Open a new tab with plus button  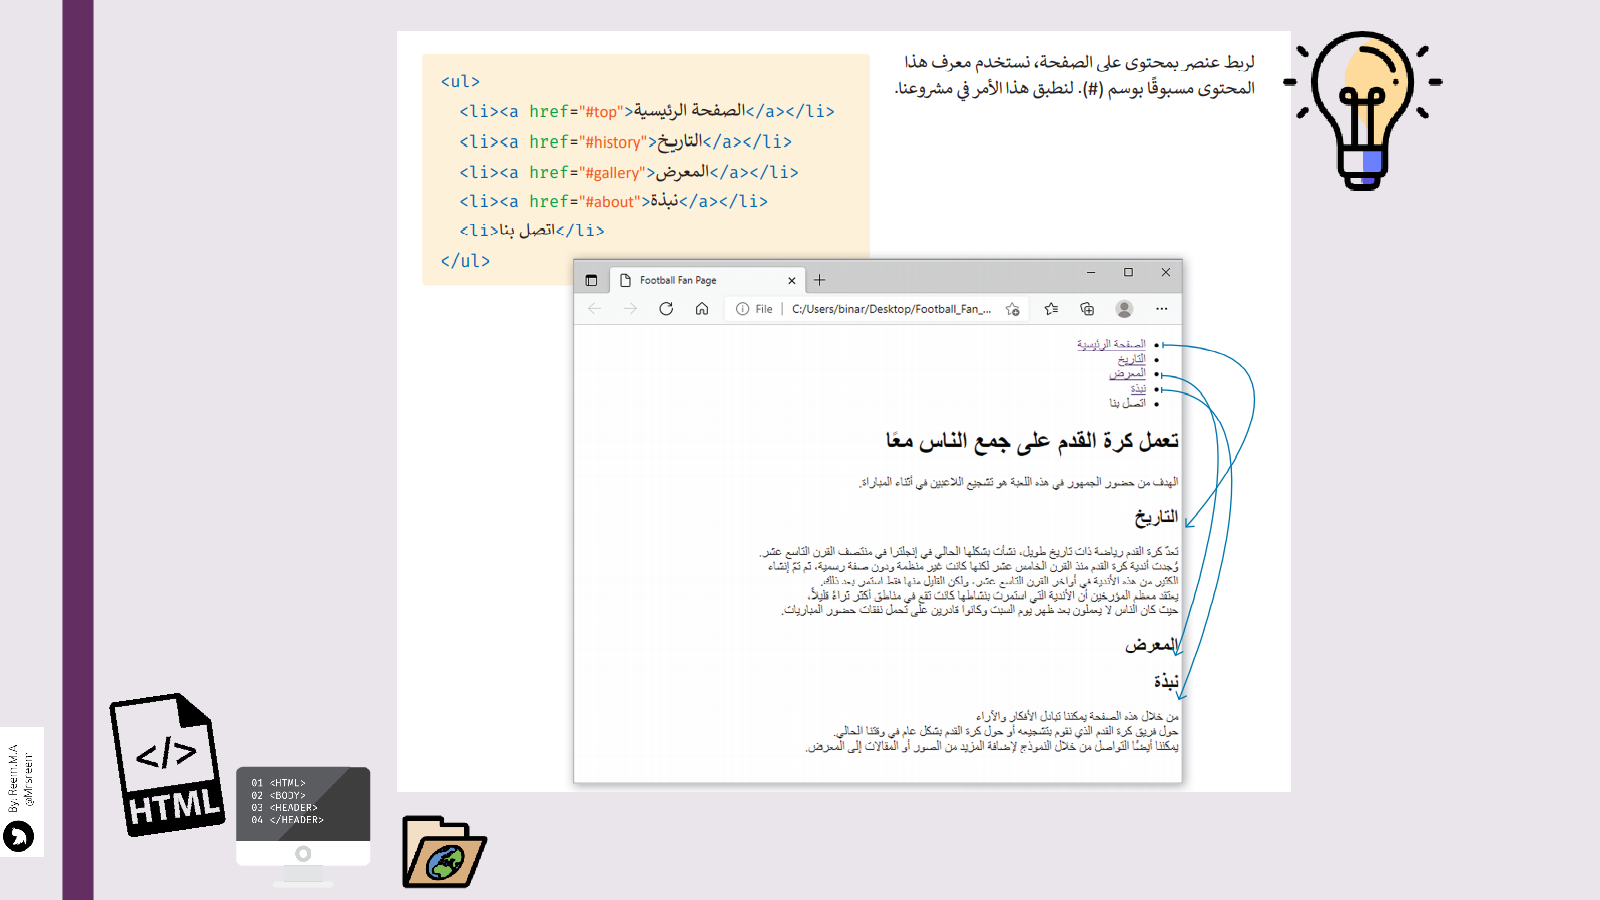pyautogui.click(x=819, y=280)
